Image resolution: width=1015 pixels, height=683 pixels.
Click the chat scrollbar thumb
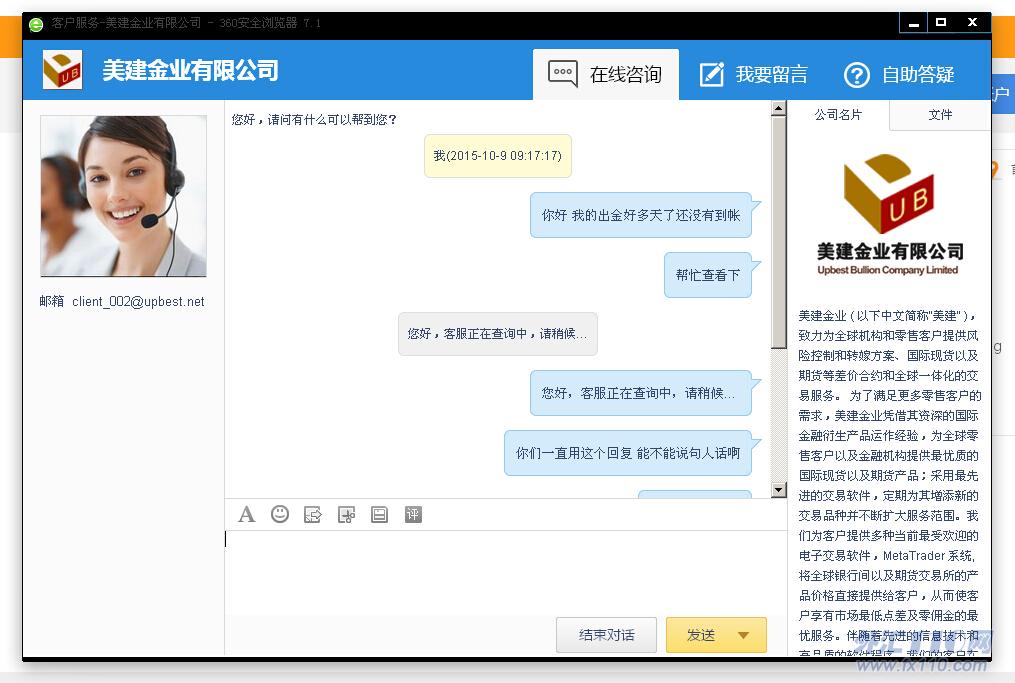pyautogui.click(x=779, y=233)
